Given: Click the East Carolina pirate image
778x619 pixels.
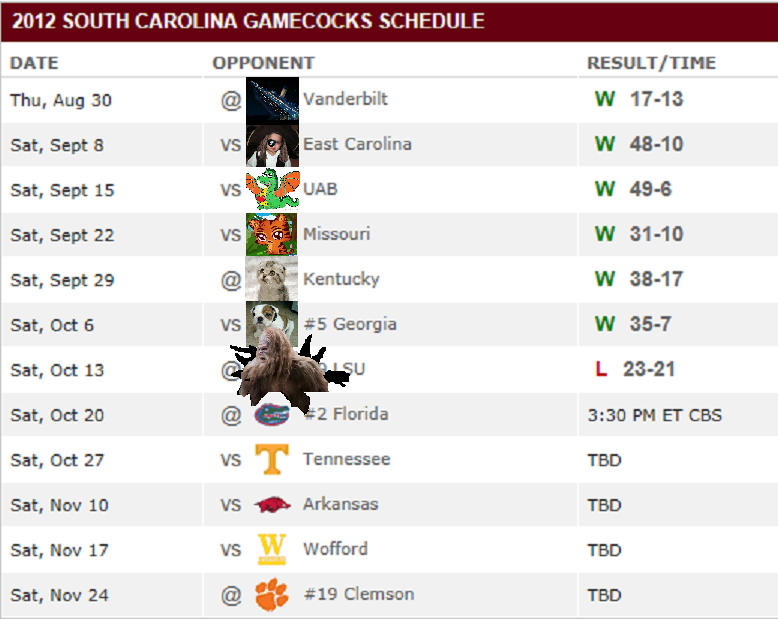Looking at the screenshot, I should click(272, 144).
